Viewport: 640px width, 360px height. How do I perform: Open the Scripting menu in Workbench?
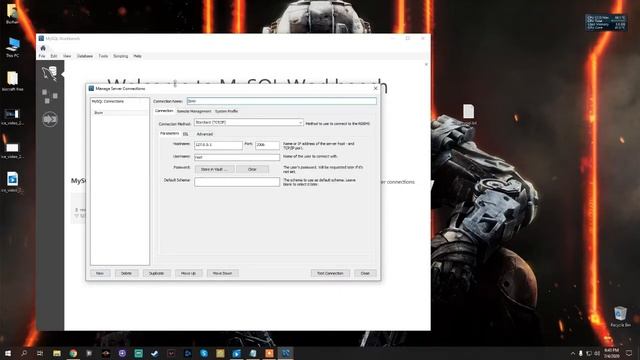[x=120, y=56]
